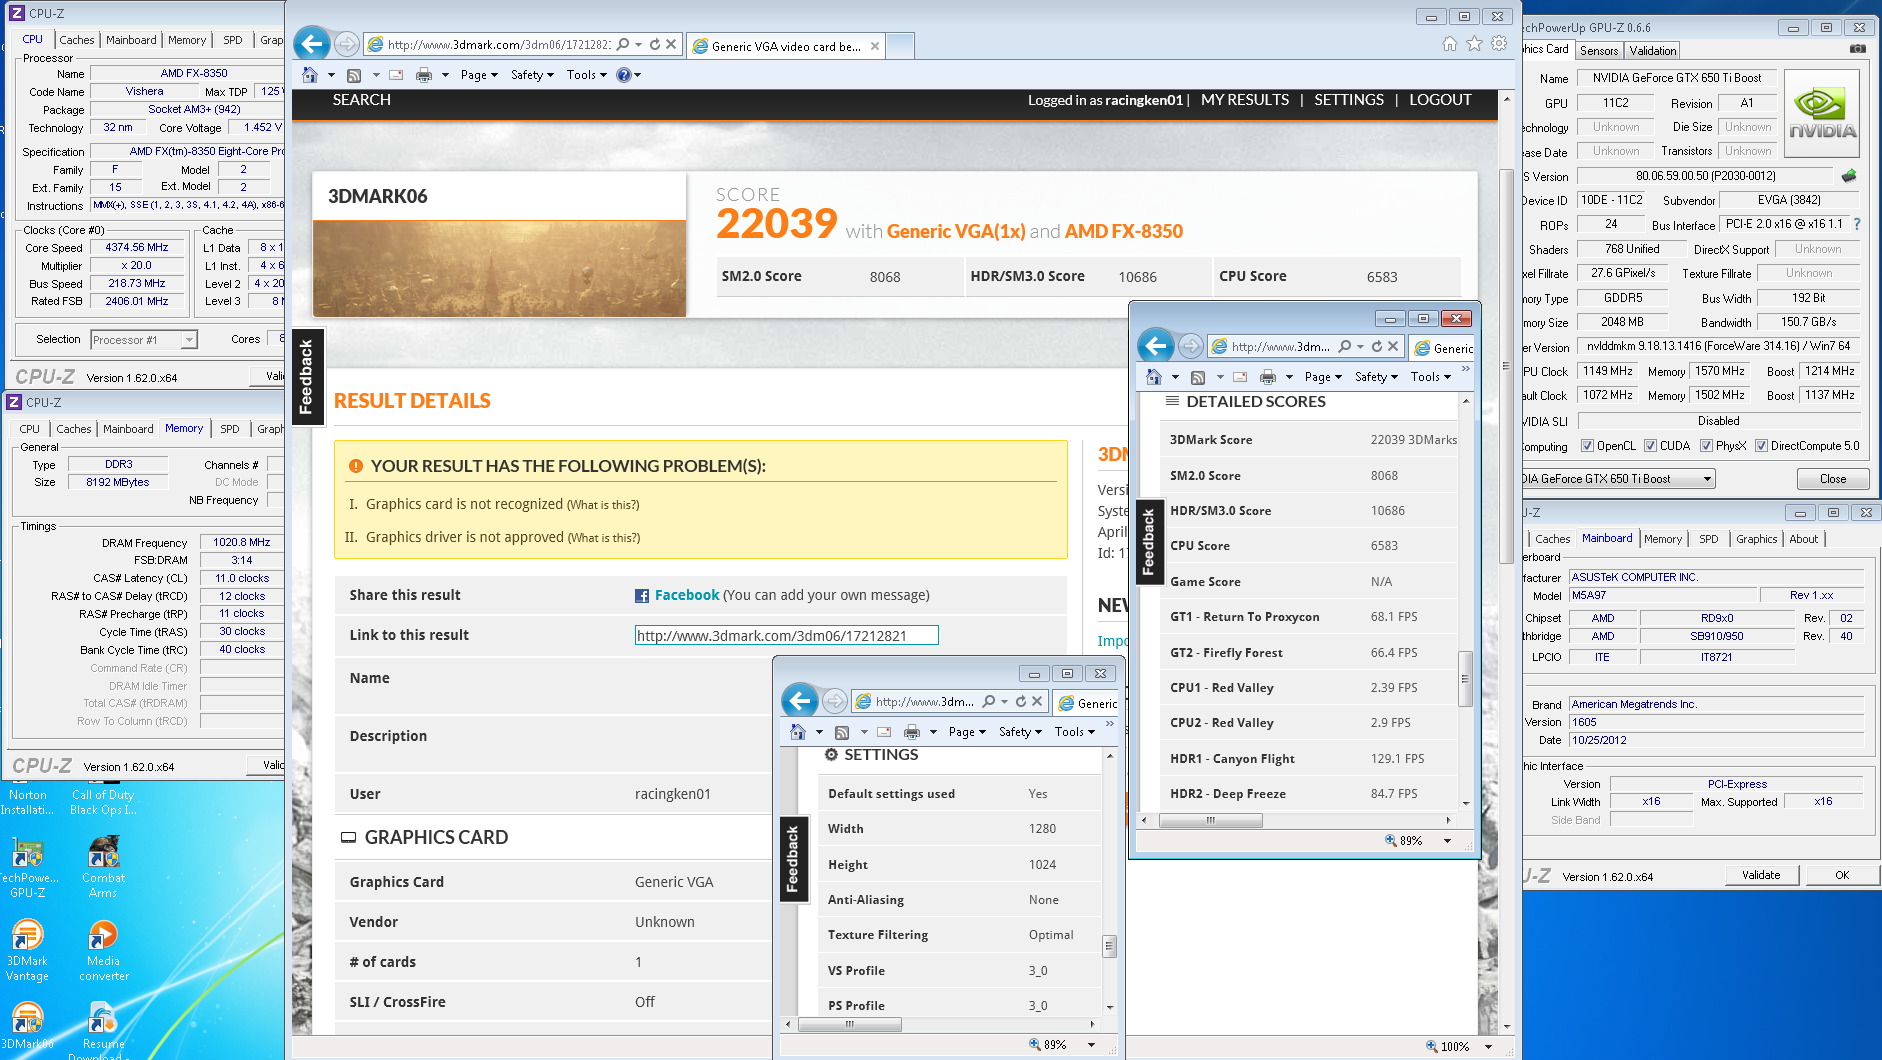Open Page dropdown in main browser command bar
Viewport: 1882px width, 1060px height.
pos(479,75)
